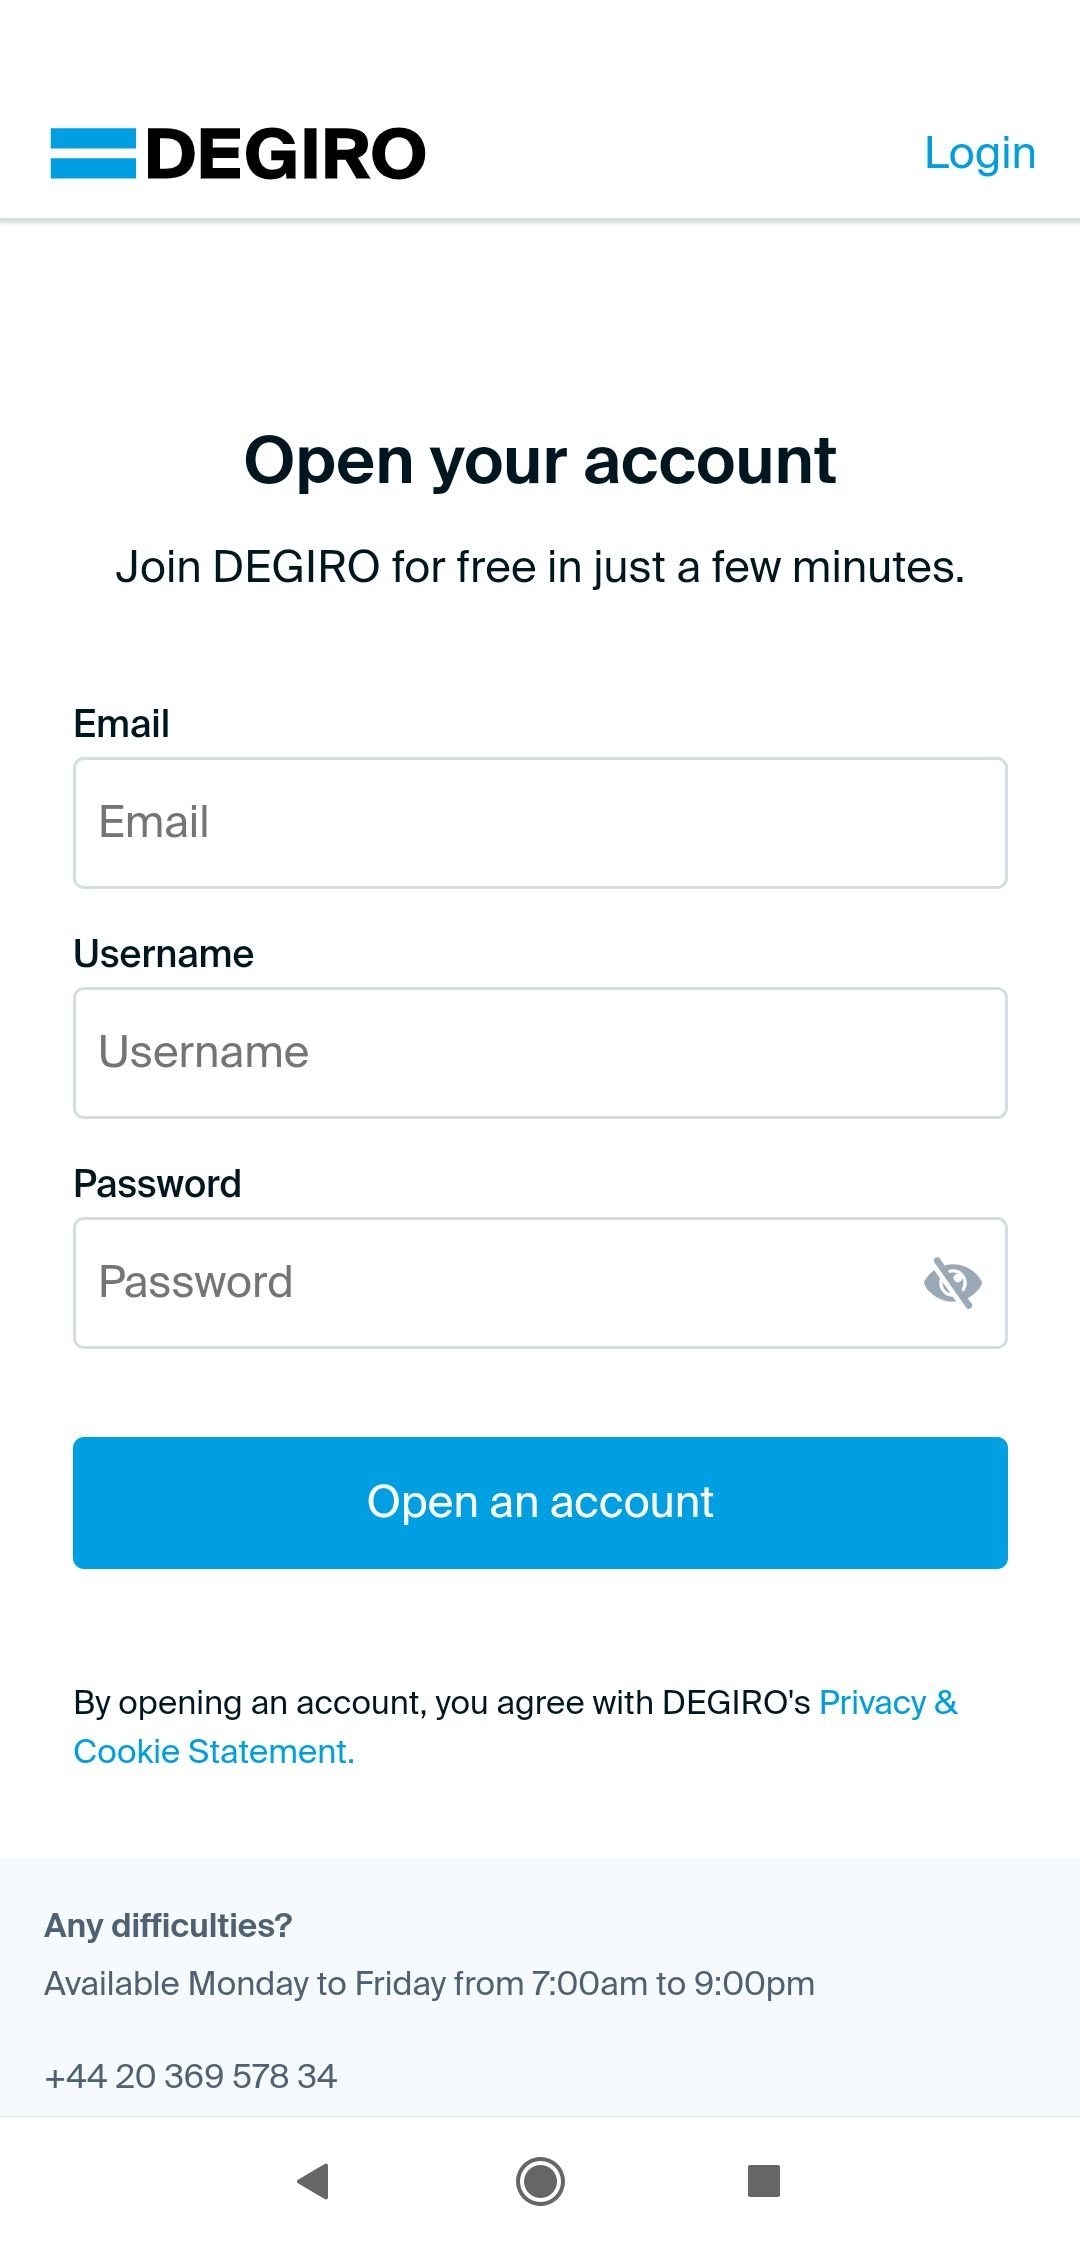This screenshot has width=1080, height=2246.
Task: Open the Login page link
Action: [980, 153]
